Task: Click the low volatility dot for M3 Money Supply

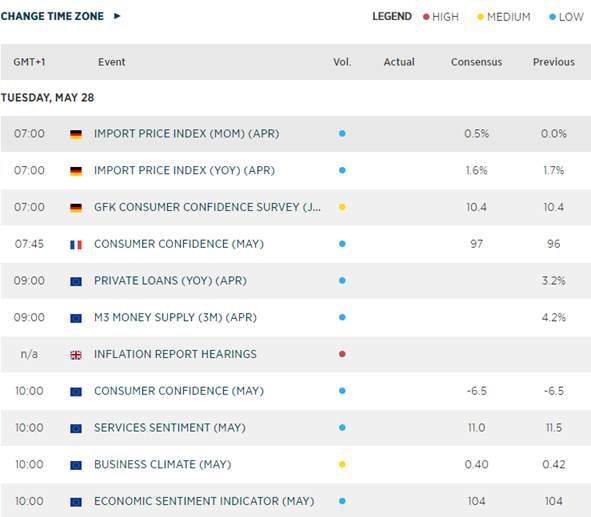Action: pyautogui.click(x=342, y=317)
